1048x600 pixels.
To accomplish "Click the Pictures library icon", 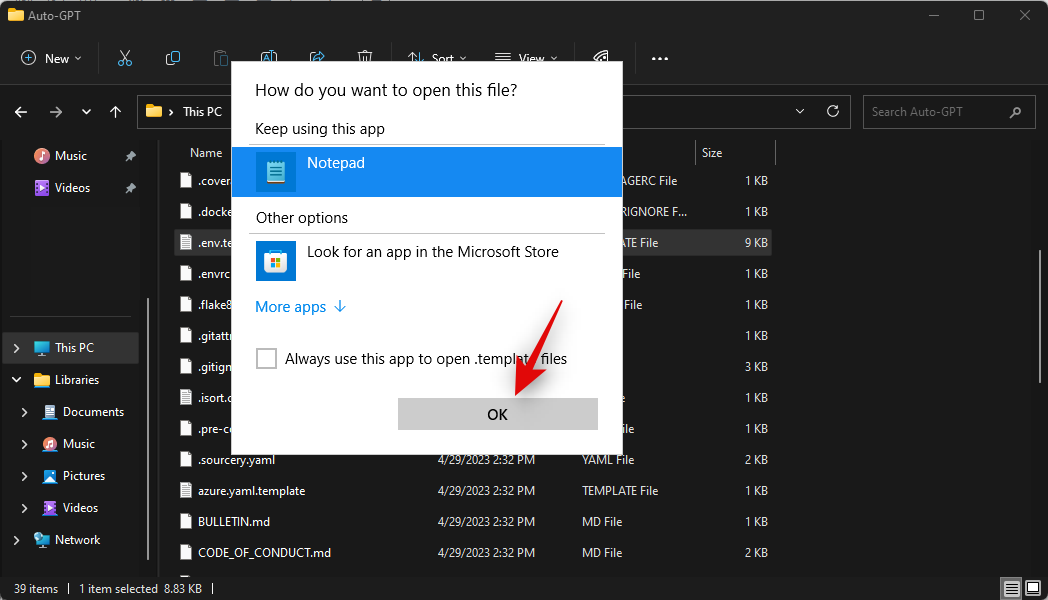I will click(50, 476).
